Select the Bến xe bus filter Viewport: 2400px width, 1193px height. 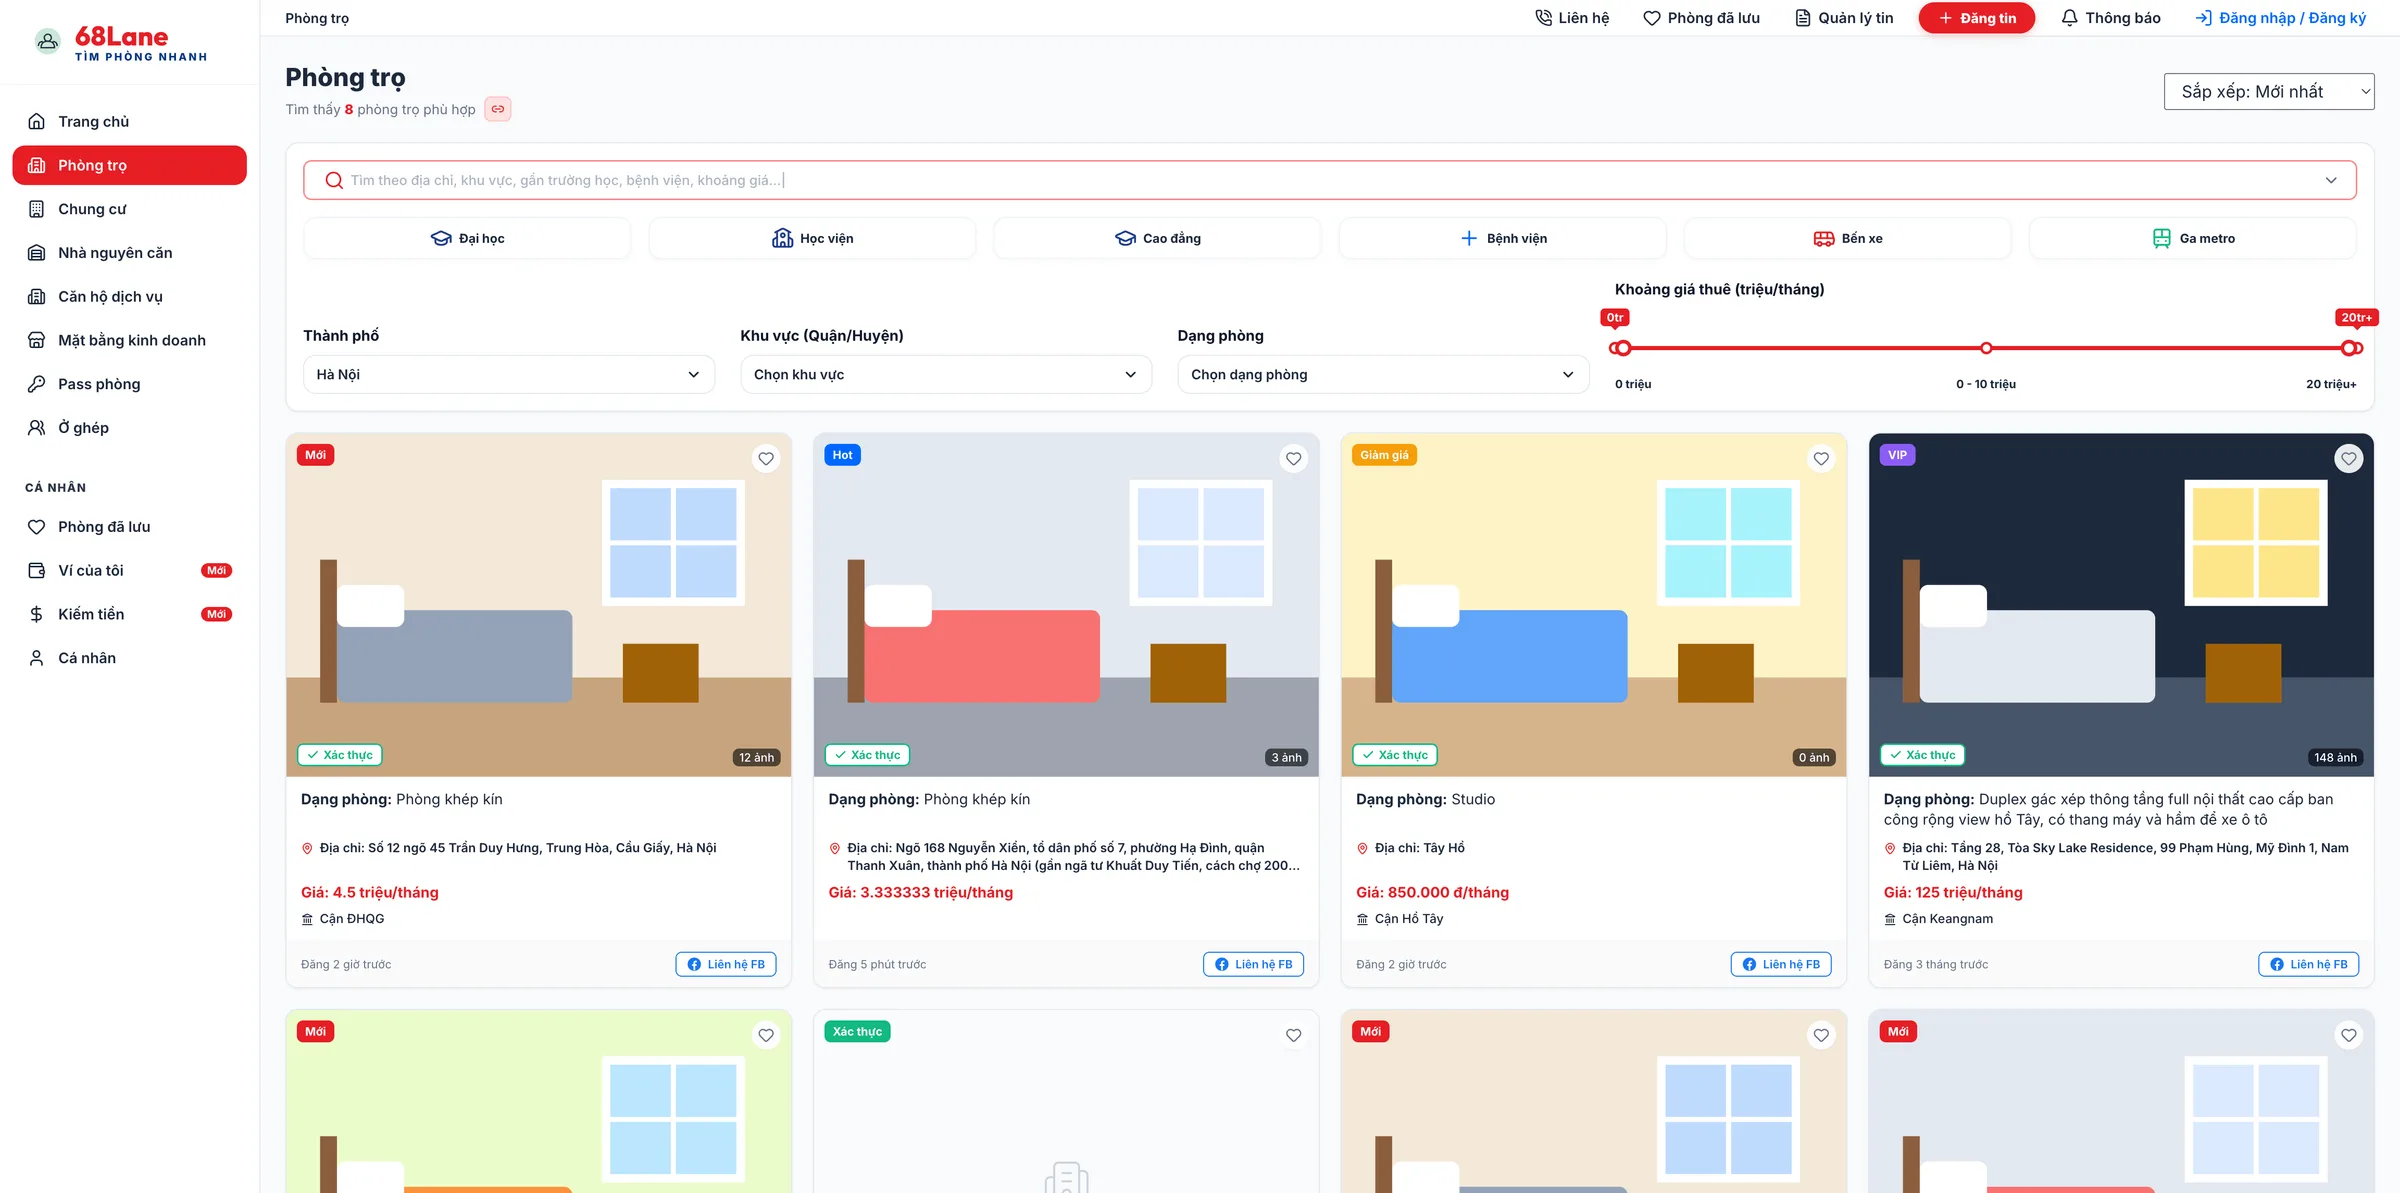tap(1848, 238)
